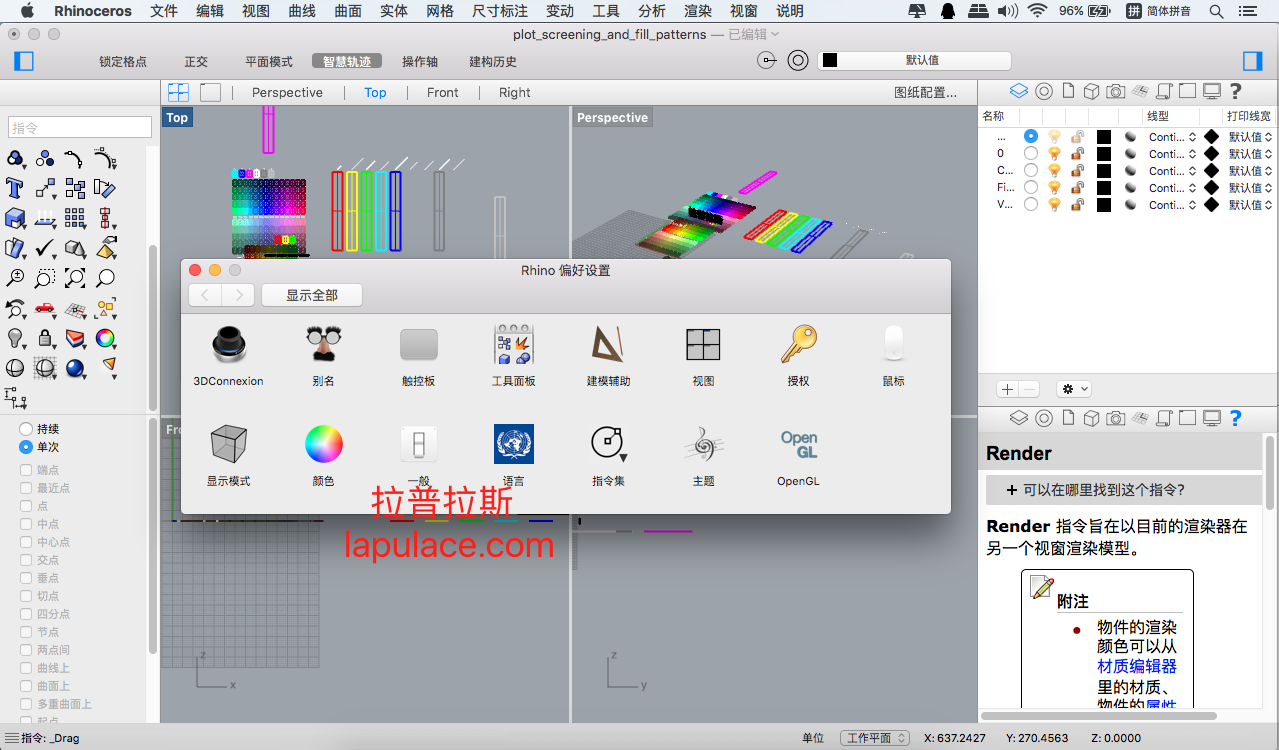Open the 工作平面 dropdown in status bar
The image size is (1279, 750).
point(874,738)
